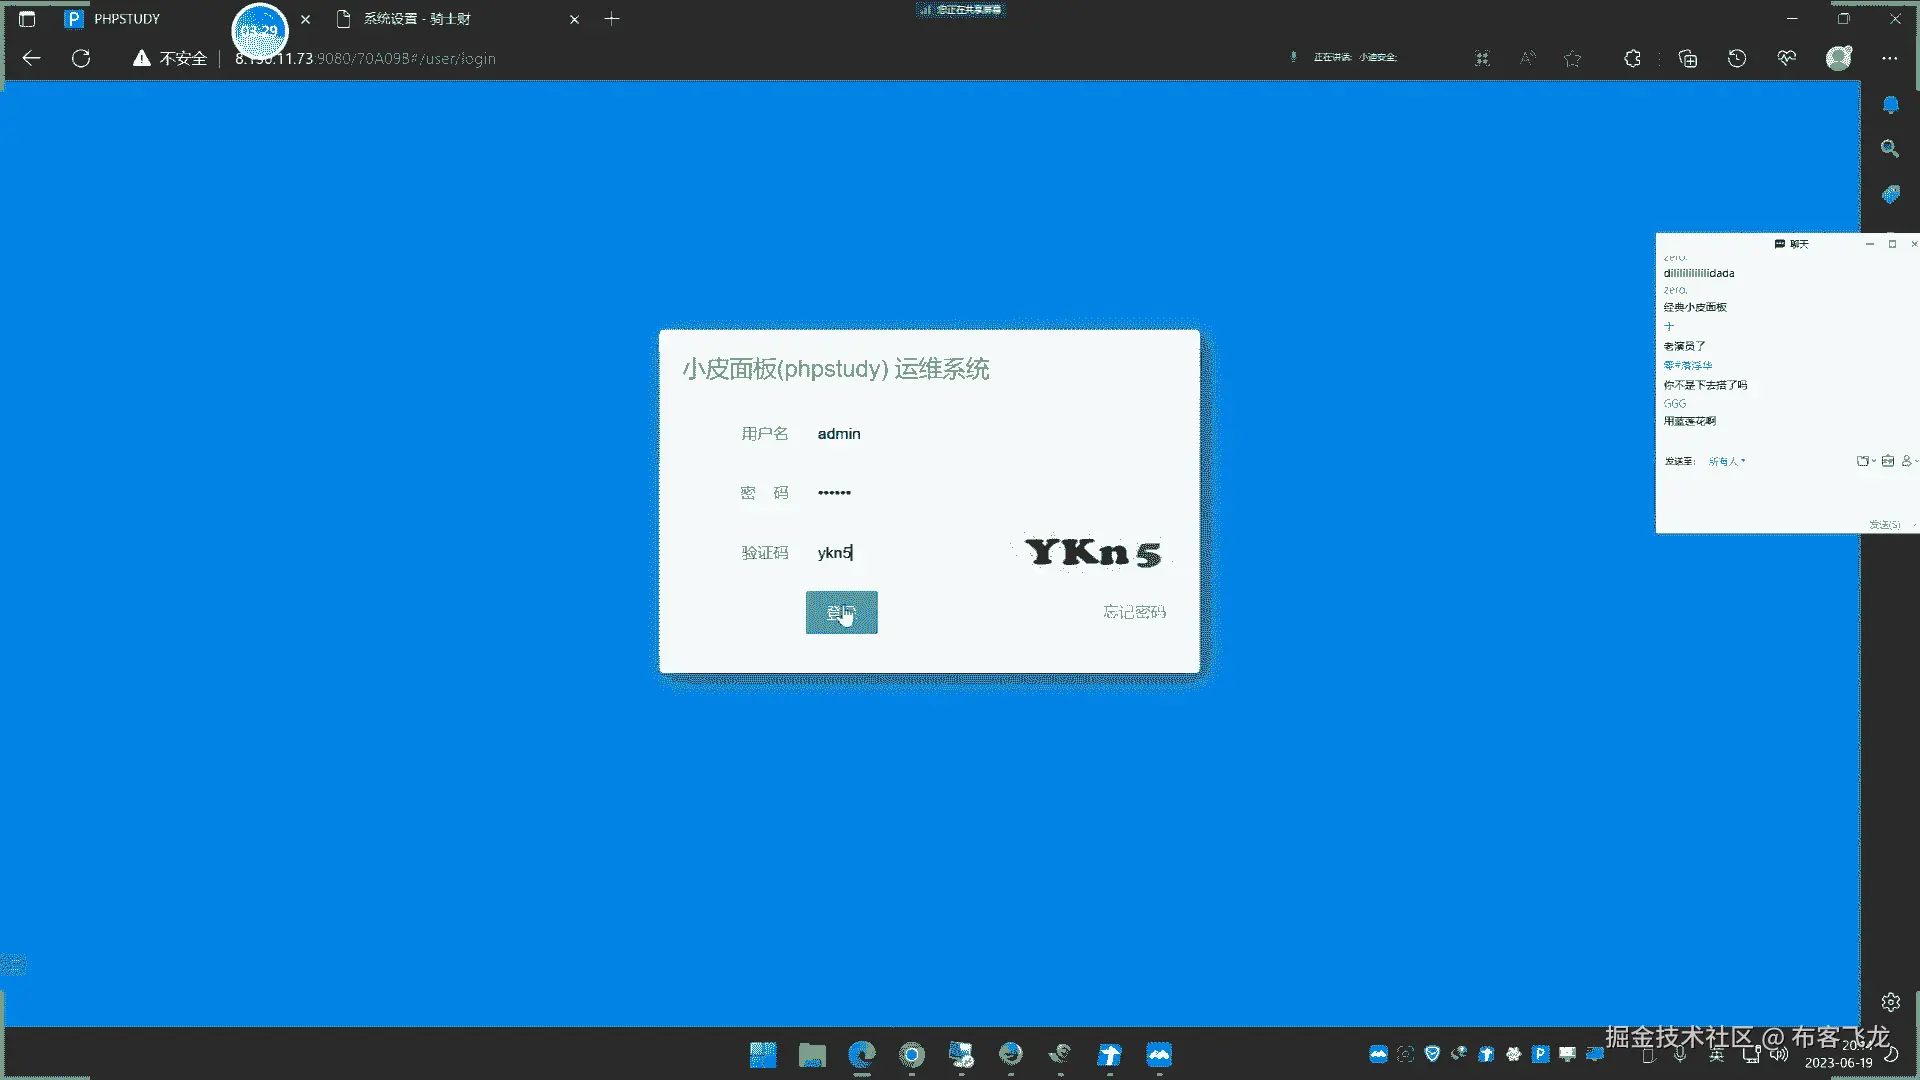Open File Explorer from the taskbar
Image resolution: width=1920 pixels, height=1080 pixels.
[x=812, y=1055]
